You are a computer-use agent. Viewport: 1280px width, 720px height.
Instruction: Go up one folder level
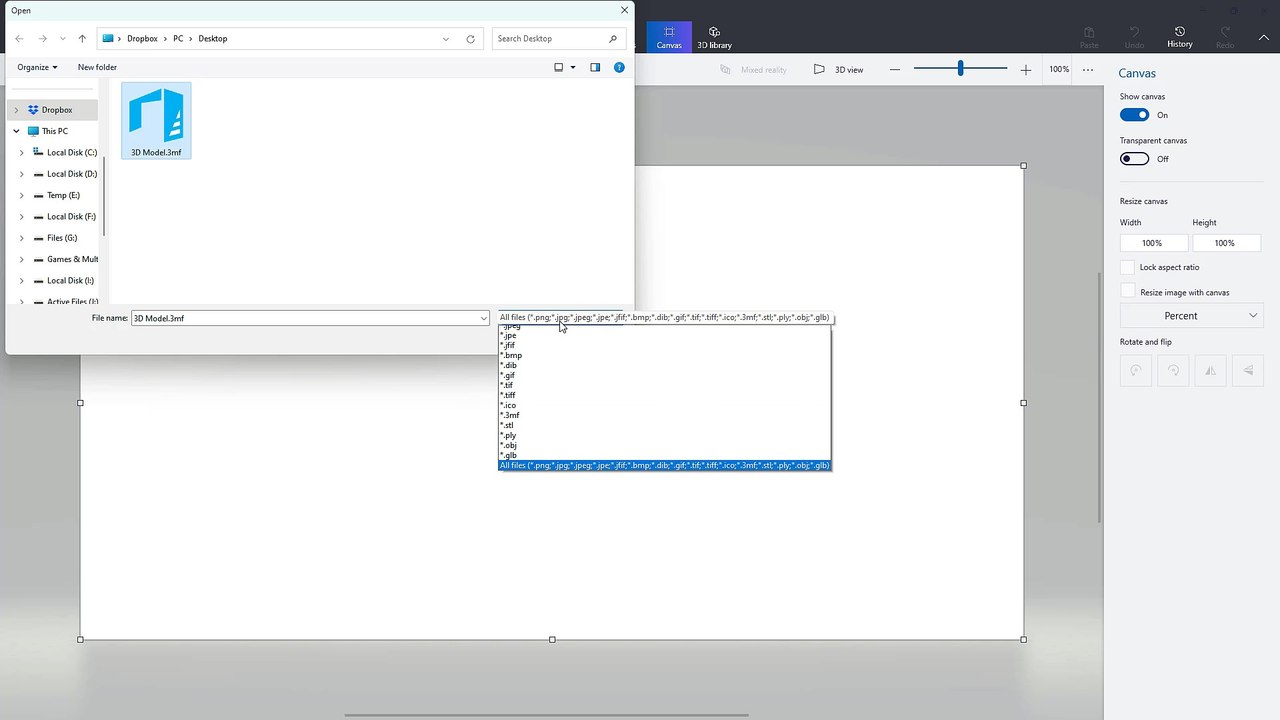(82, 38)
